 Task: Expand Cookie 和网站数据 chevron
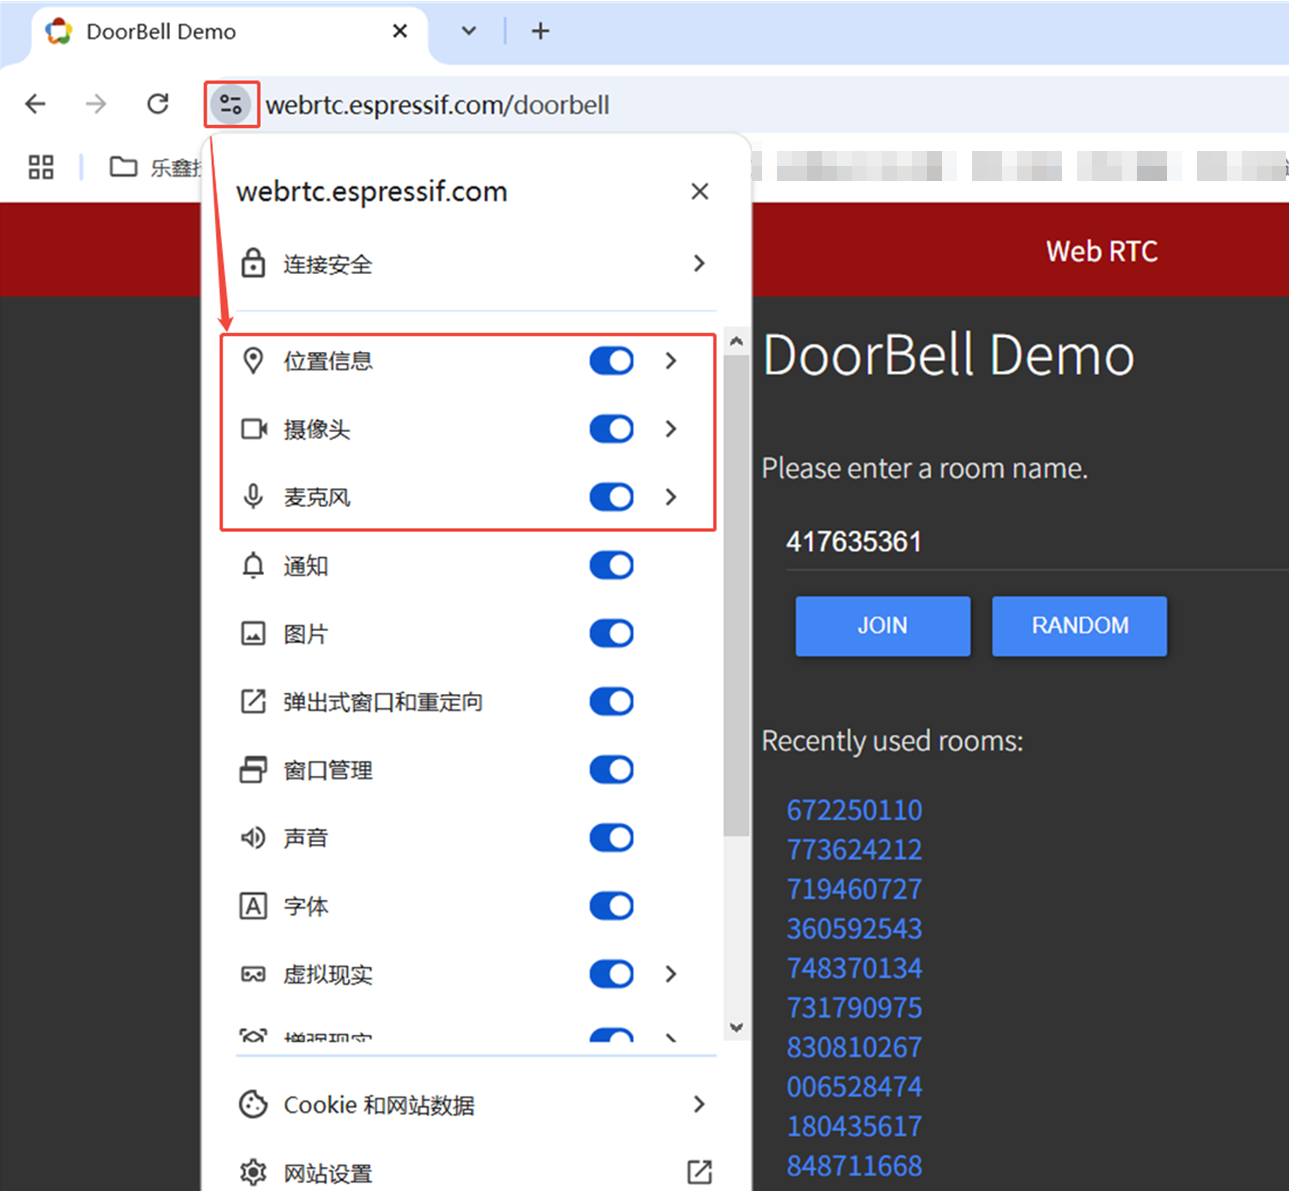point(699,1104)
